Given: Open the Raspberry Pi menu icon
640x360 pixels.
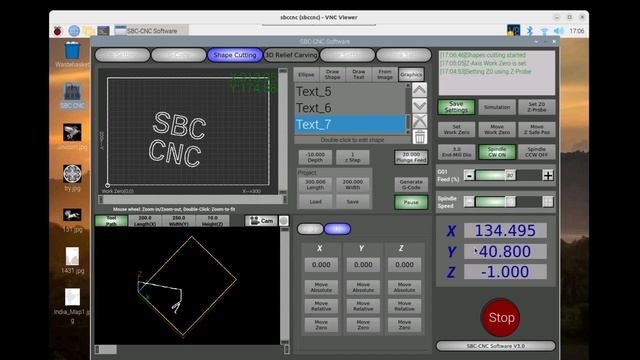Looking at the screenshot, I should [58, 31].
